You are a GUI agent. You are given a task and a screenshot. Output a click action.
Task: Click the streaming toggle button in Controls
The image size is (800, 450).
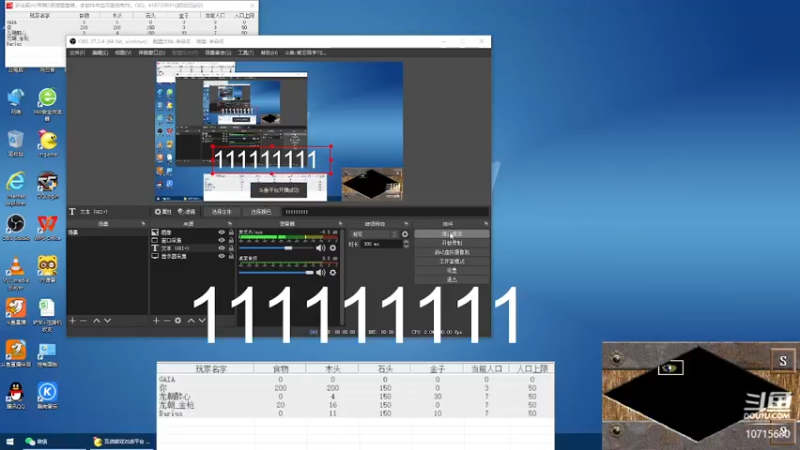tap(452, 234)
